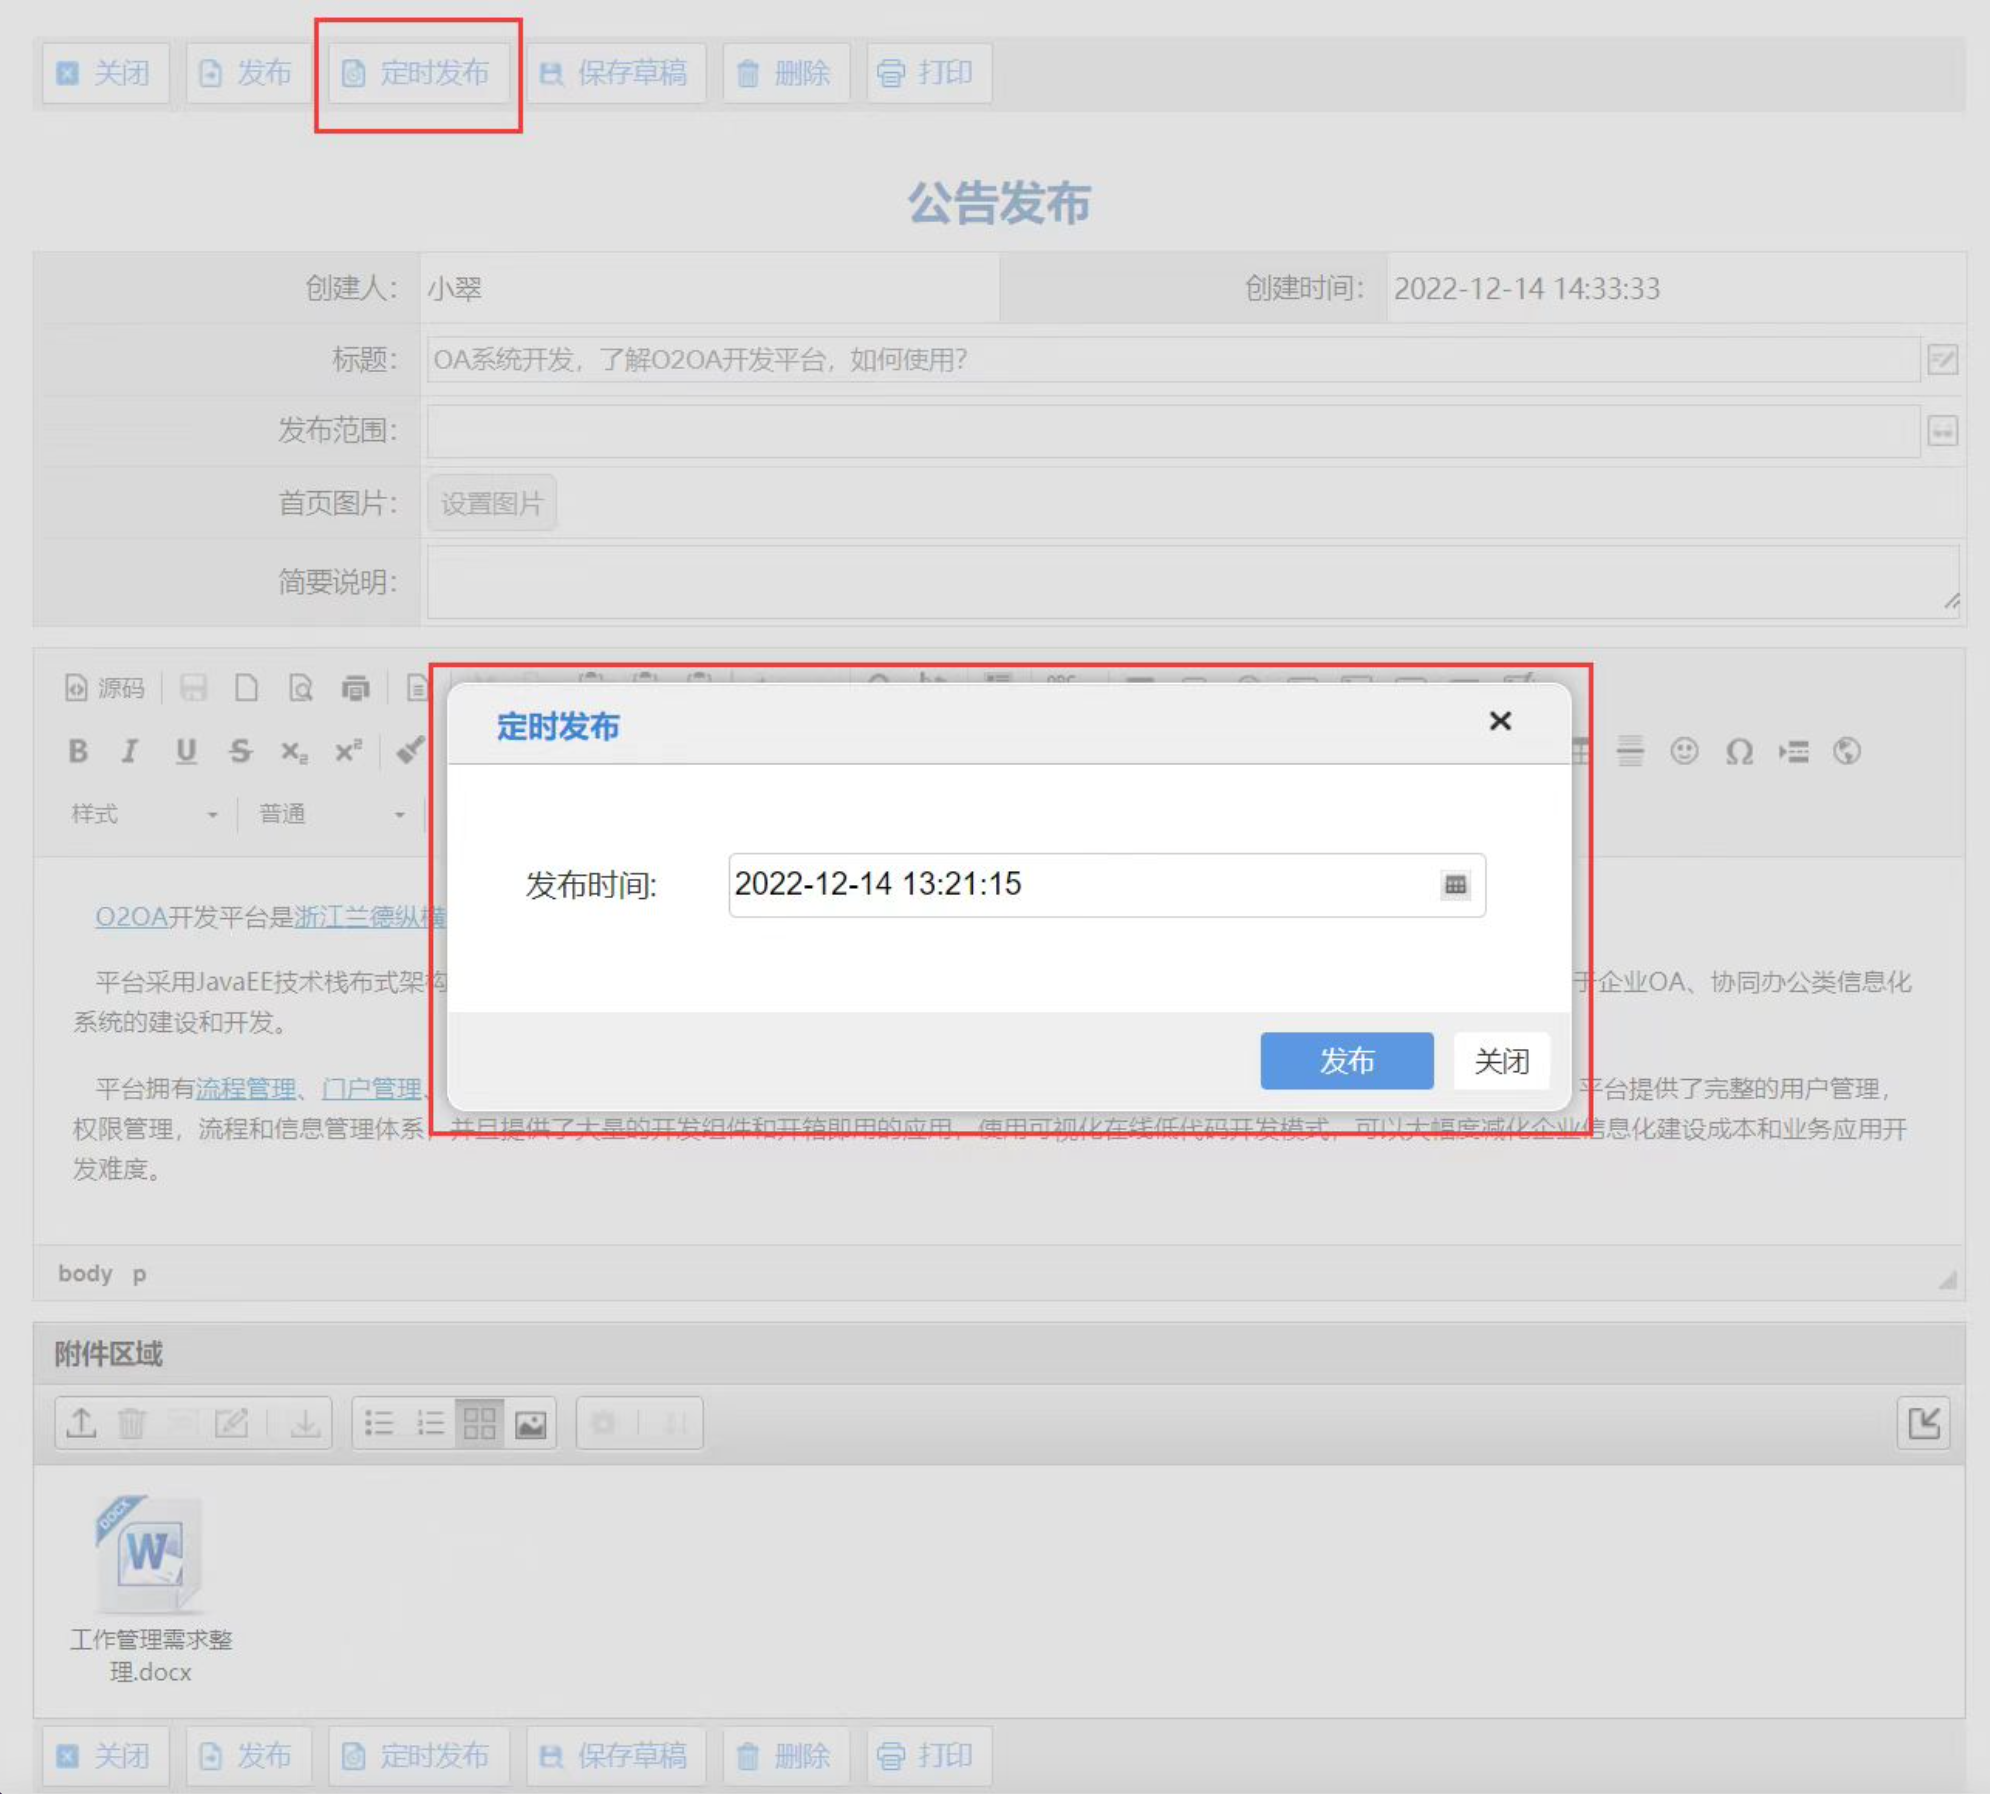Click the 发布时间 input field
The height and width of the screenshot is (1794, 1990).
(x=1050, y=884)
